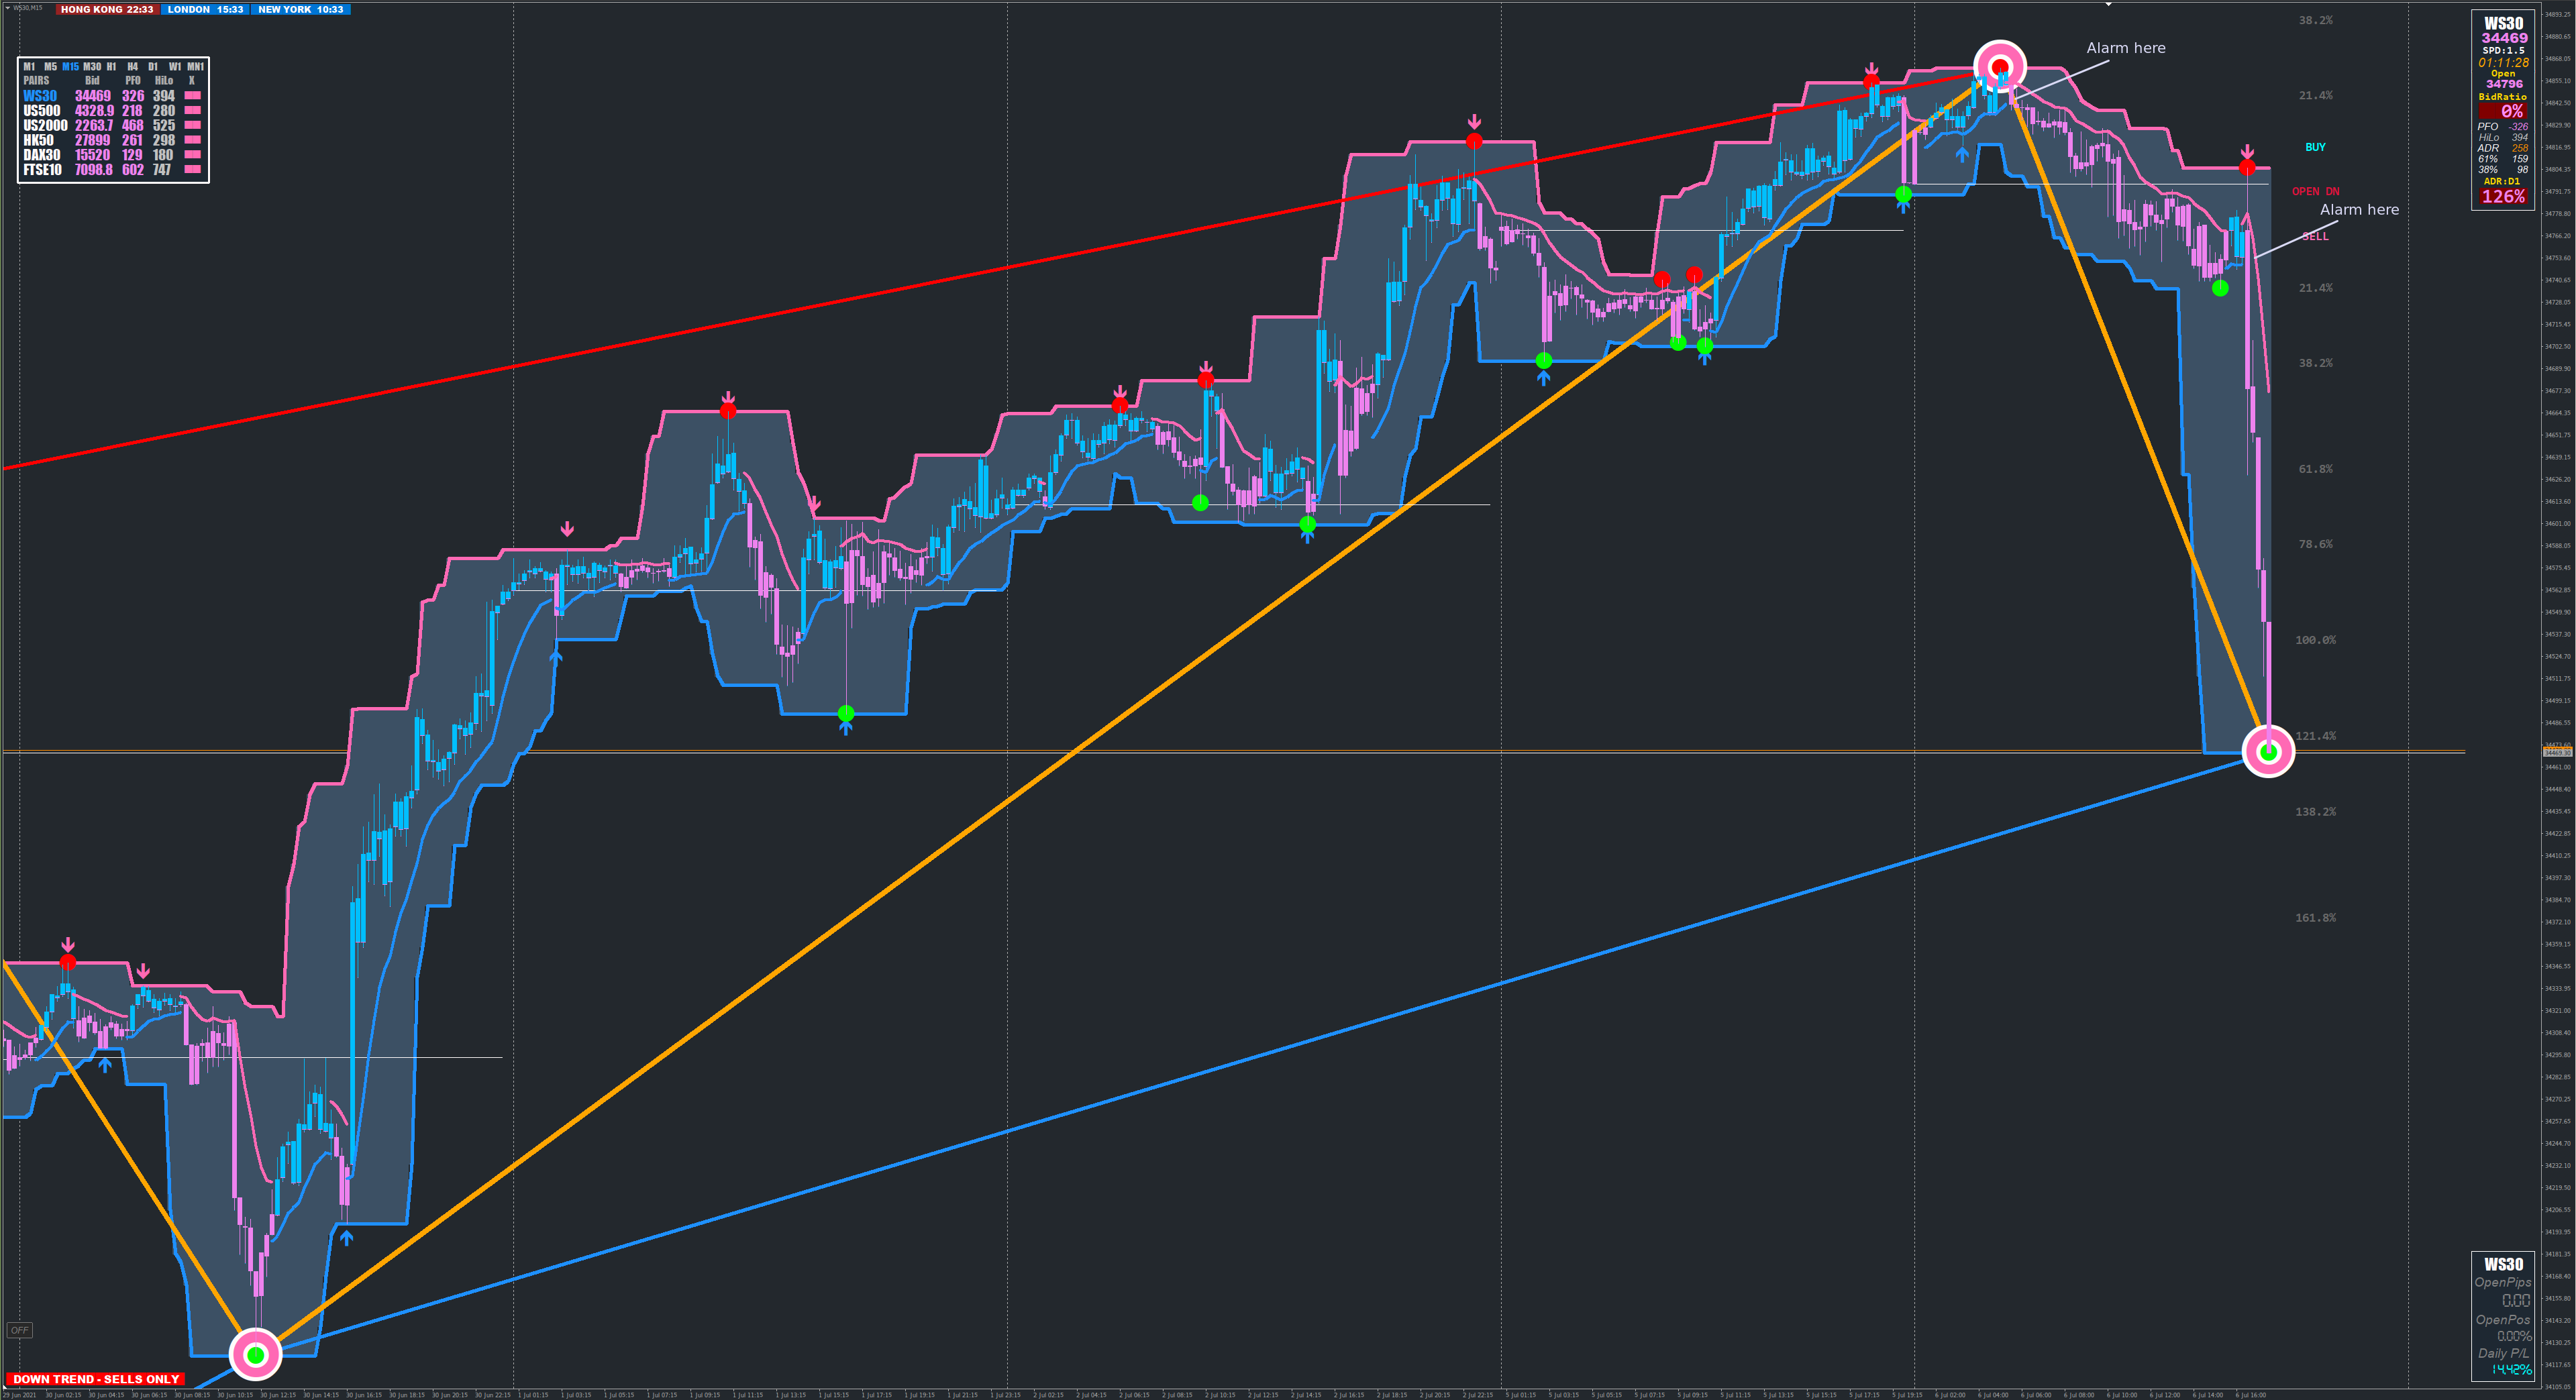Click the OPEN DN label
The height and width of the screenshot is (1400, 2576).
coord(2315,191)
